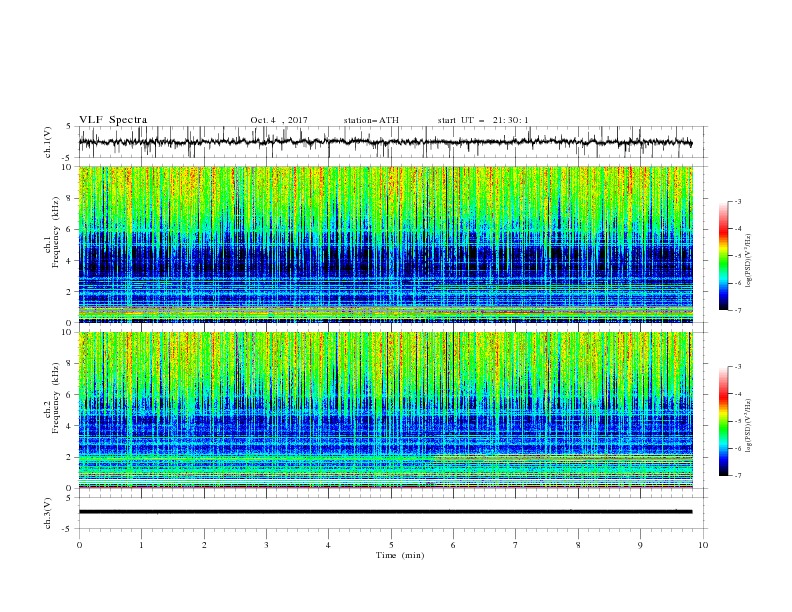
Task: Click inside the ch.2 spectrogram plot
Action: [385, 410]
